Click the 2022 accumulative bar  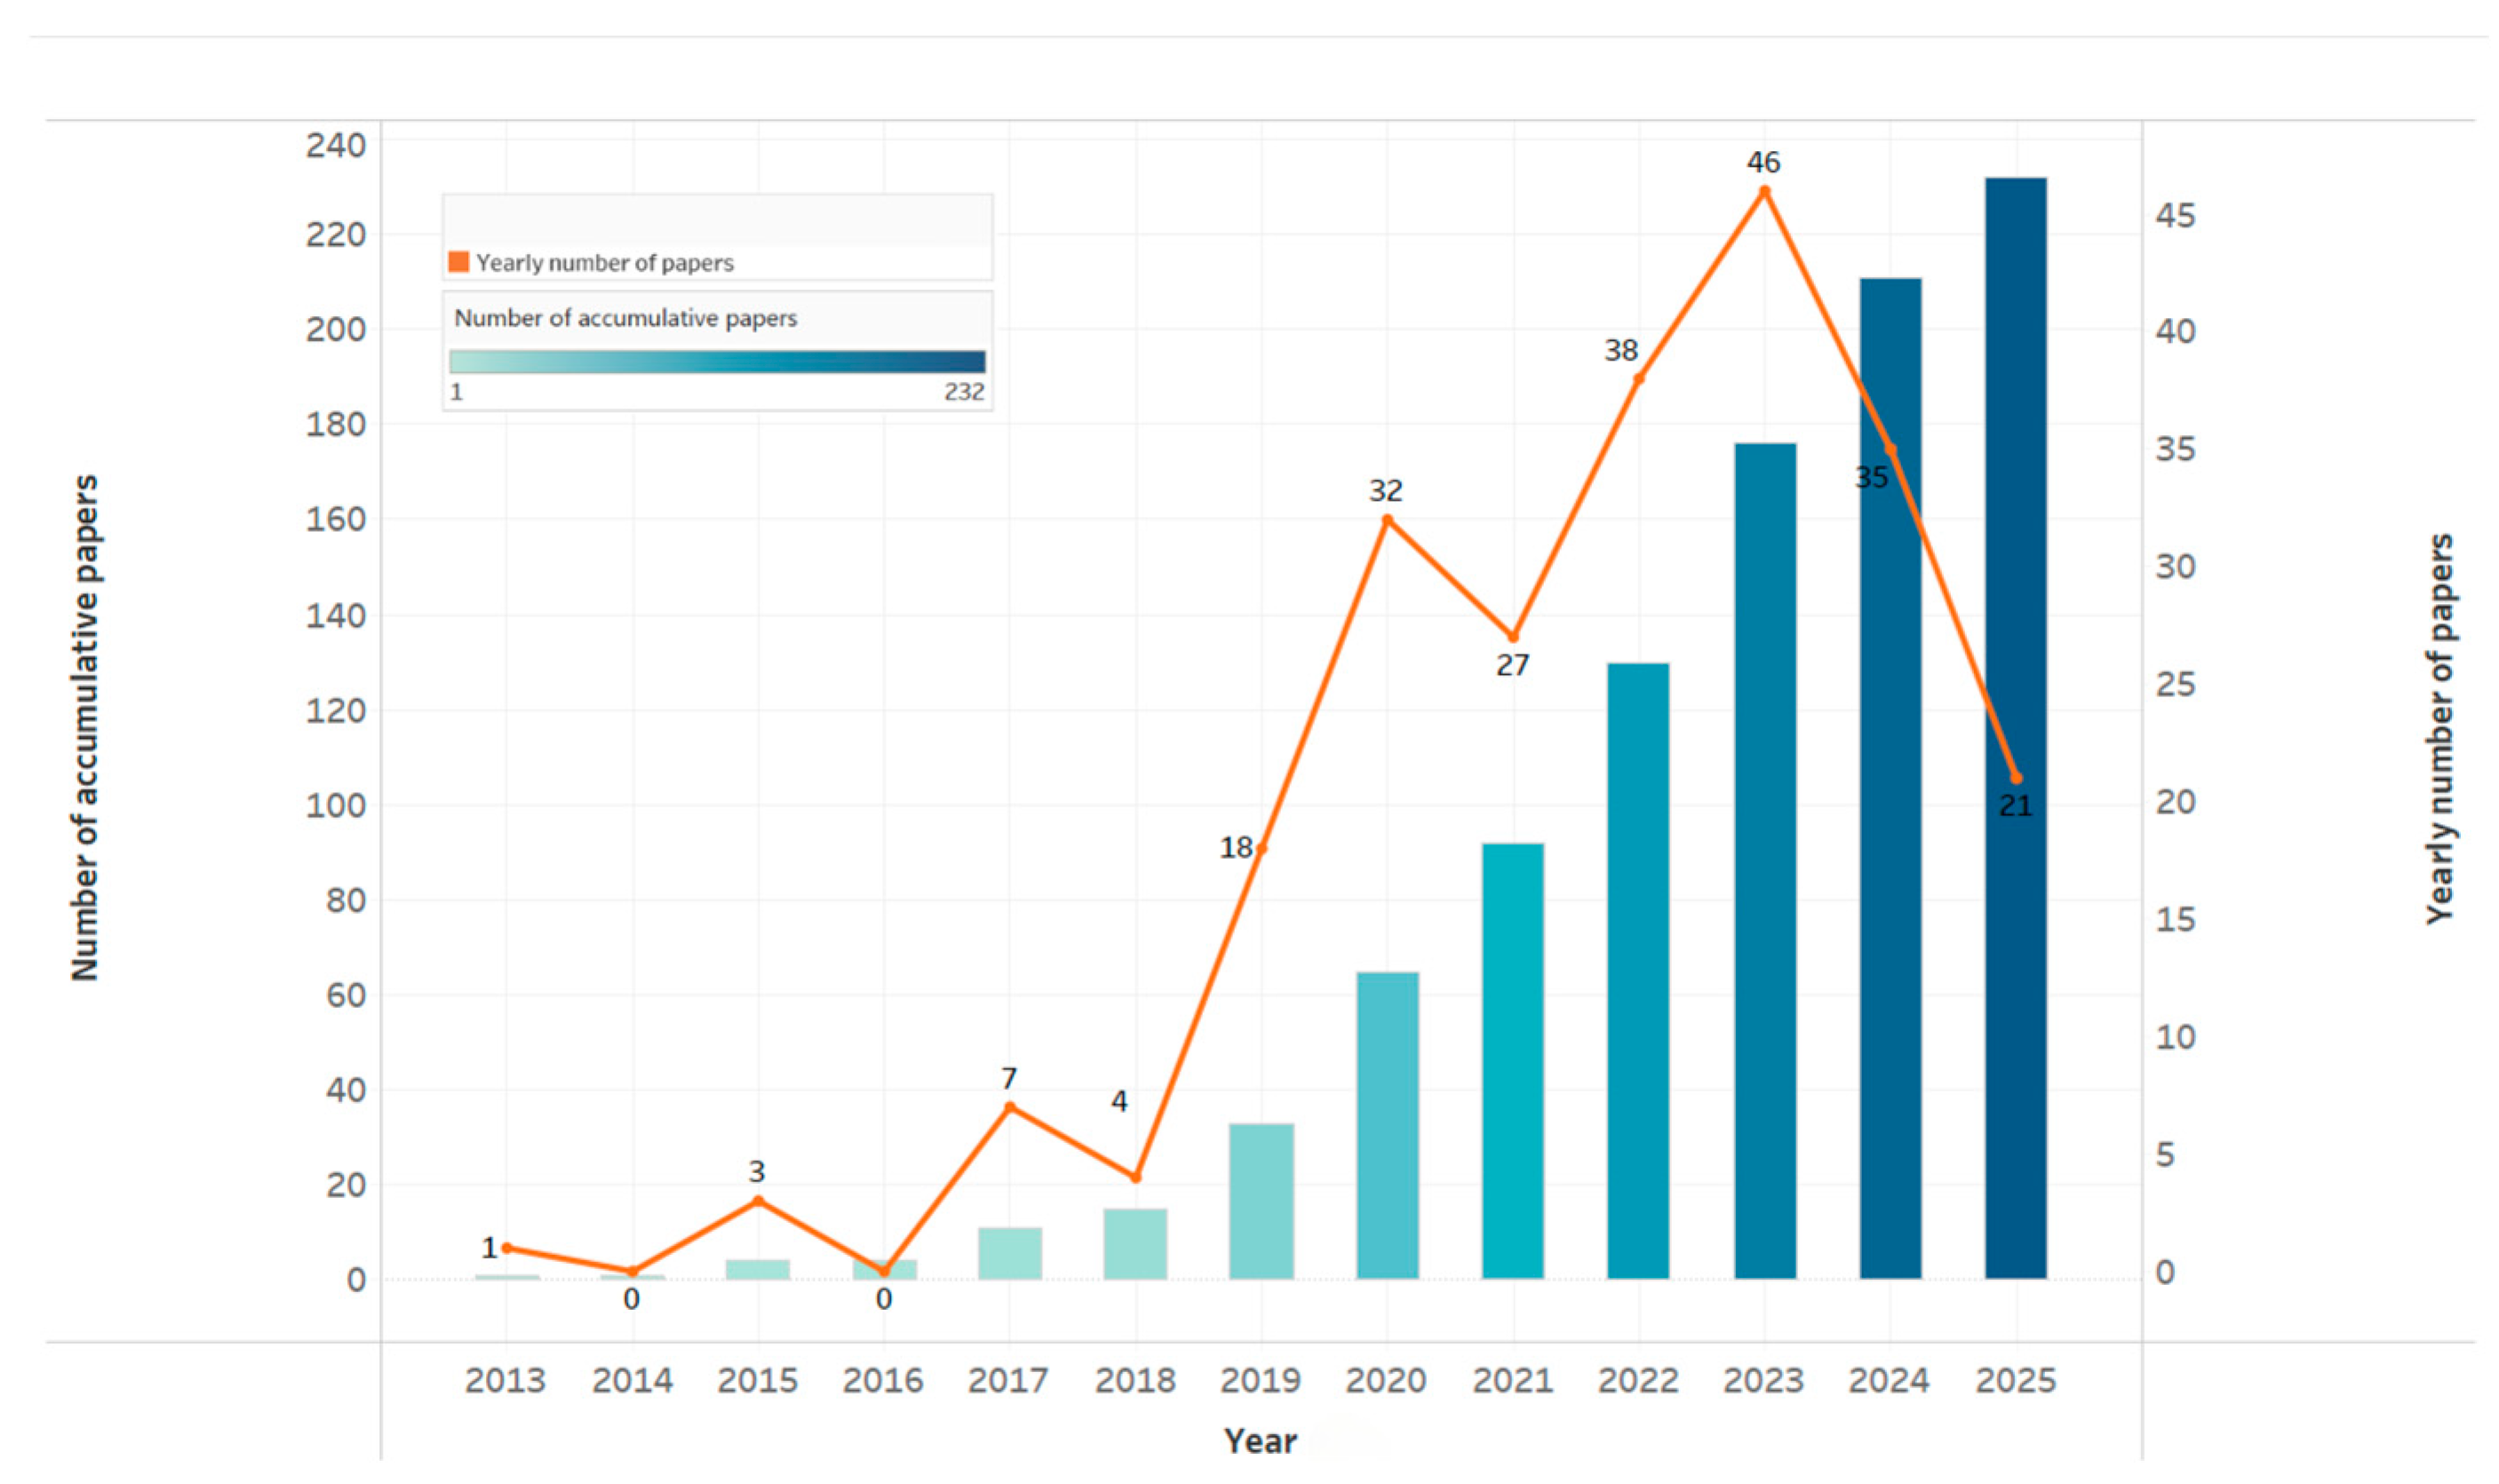pos(1637,970)
